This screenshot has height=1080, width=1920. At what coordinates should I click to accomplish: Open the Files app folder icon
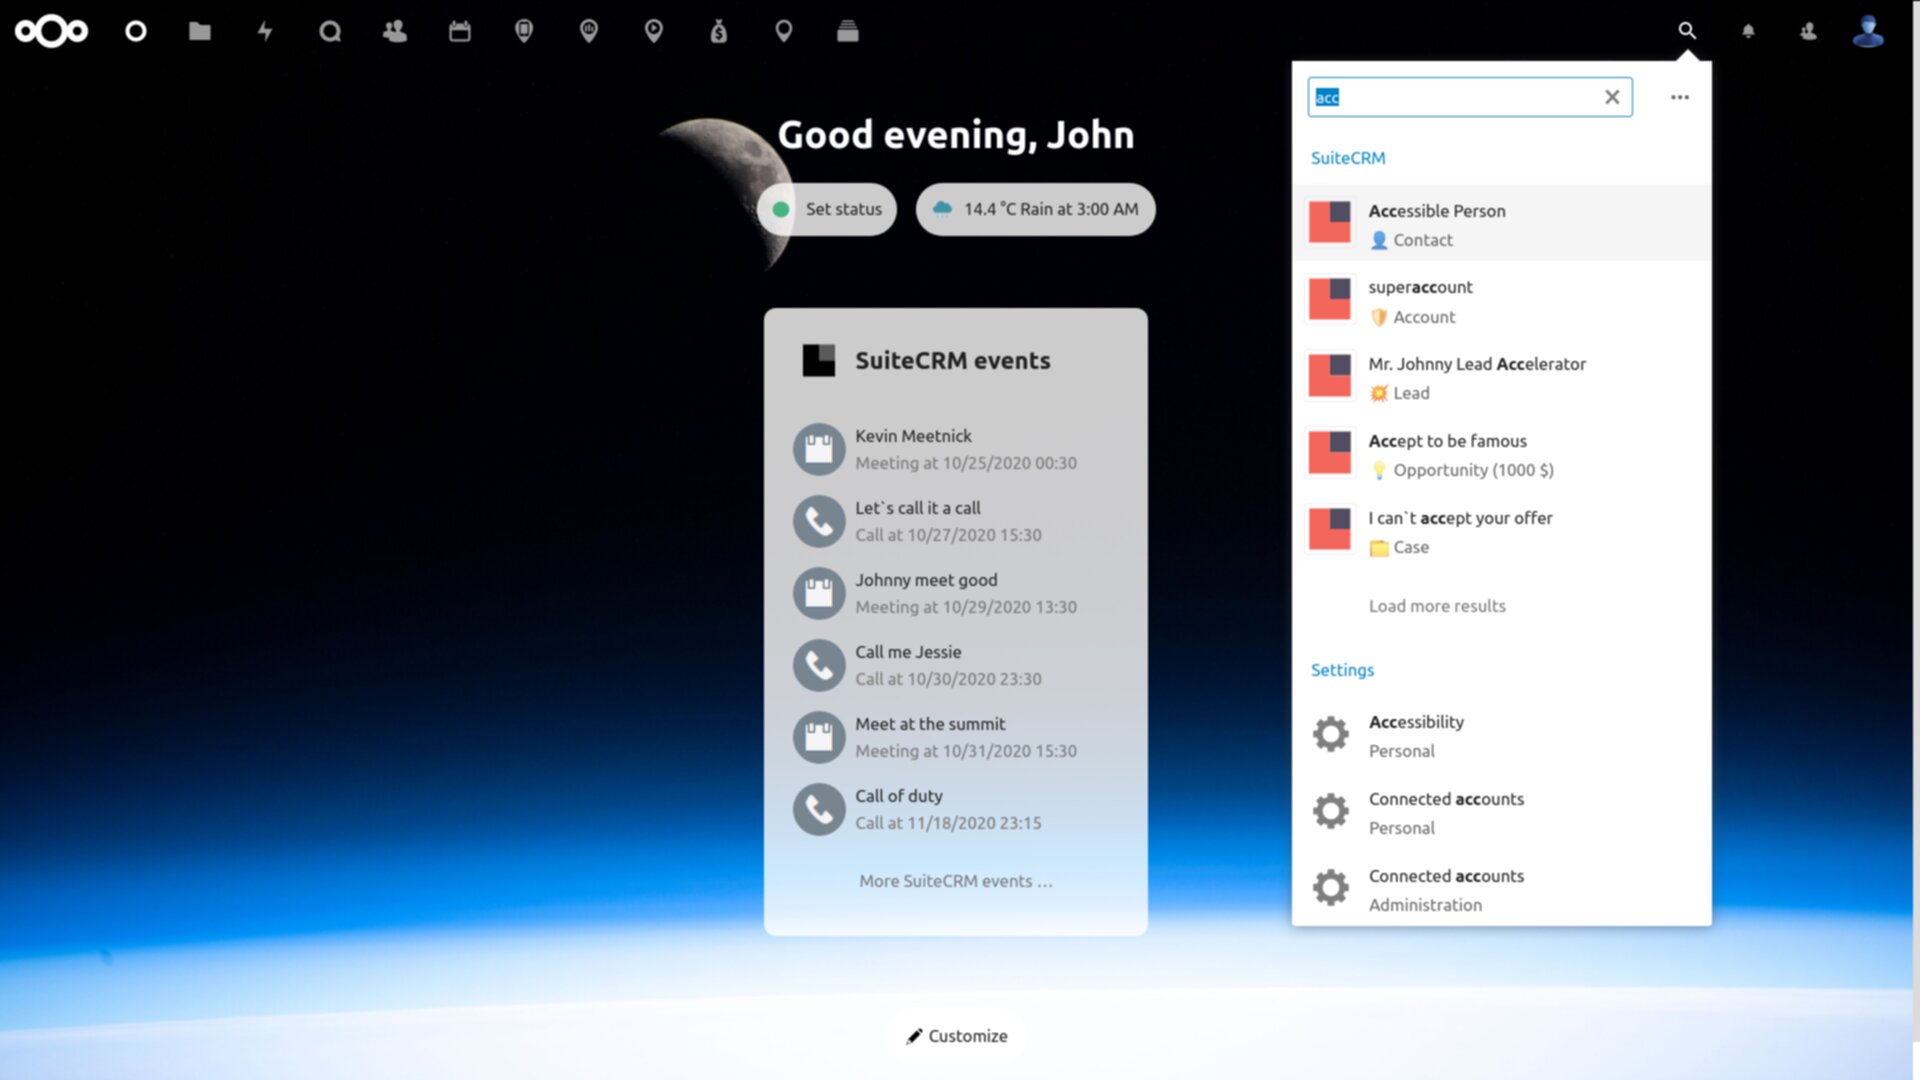(200, 31)
